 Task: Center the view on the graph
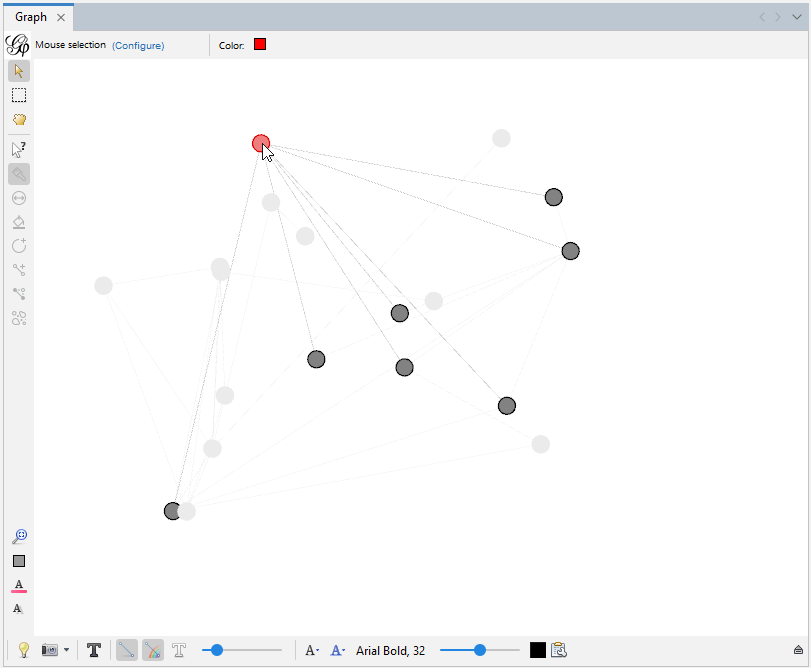coord(18,535)
